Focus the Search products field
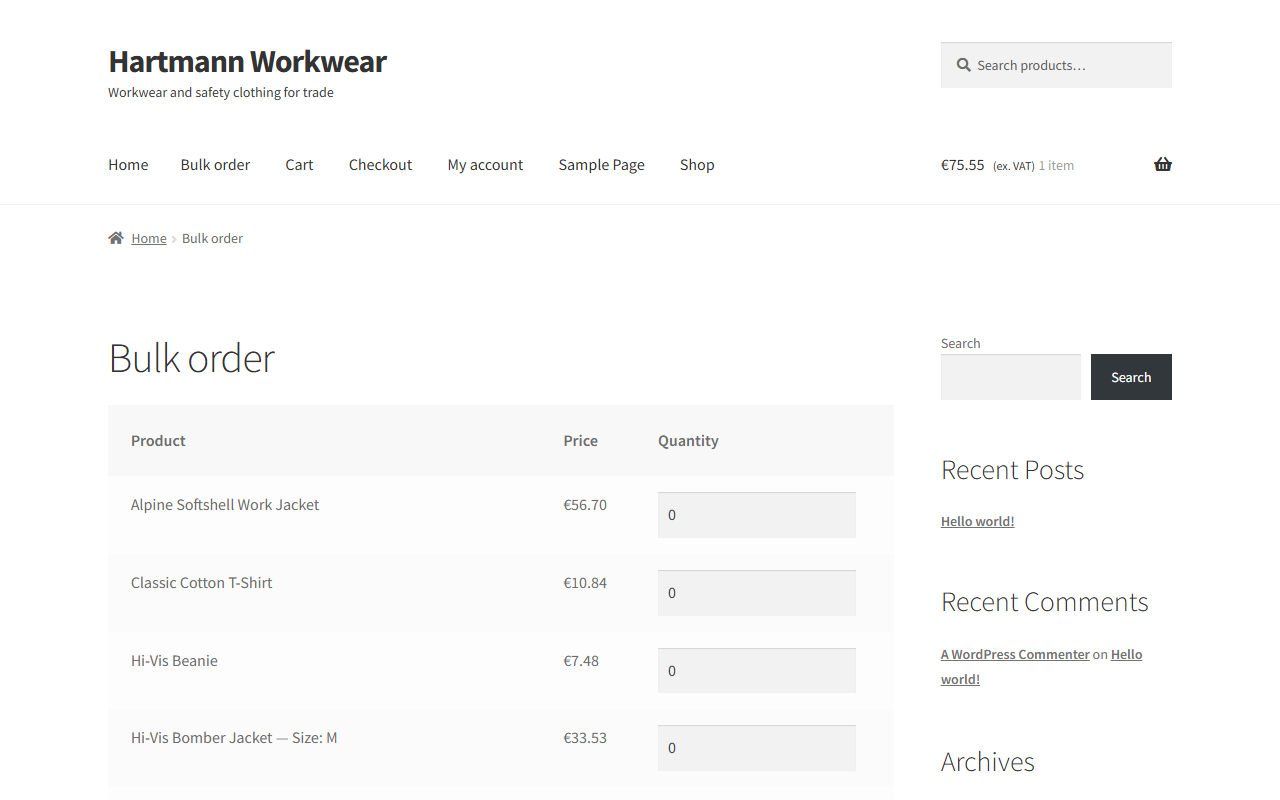1280x800 pixels. [x=1056, y=65]
